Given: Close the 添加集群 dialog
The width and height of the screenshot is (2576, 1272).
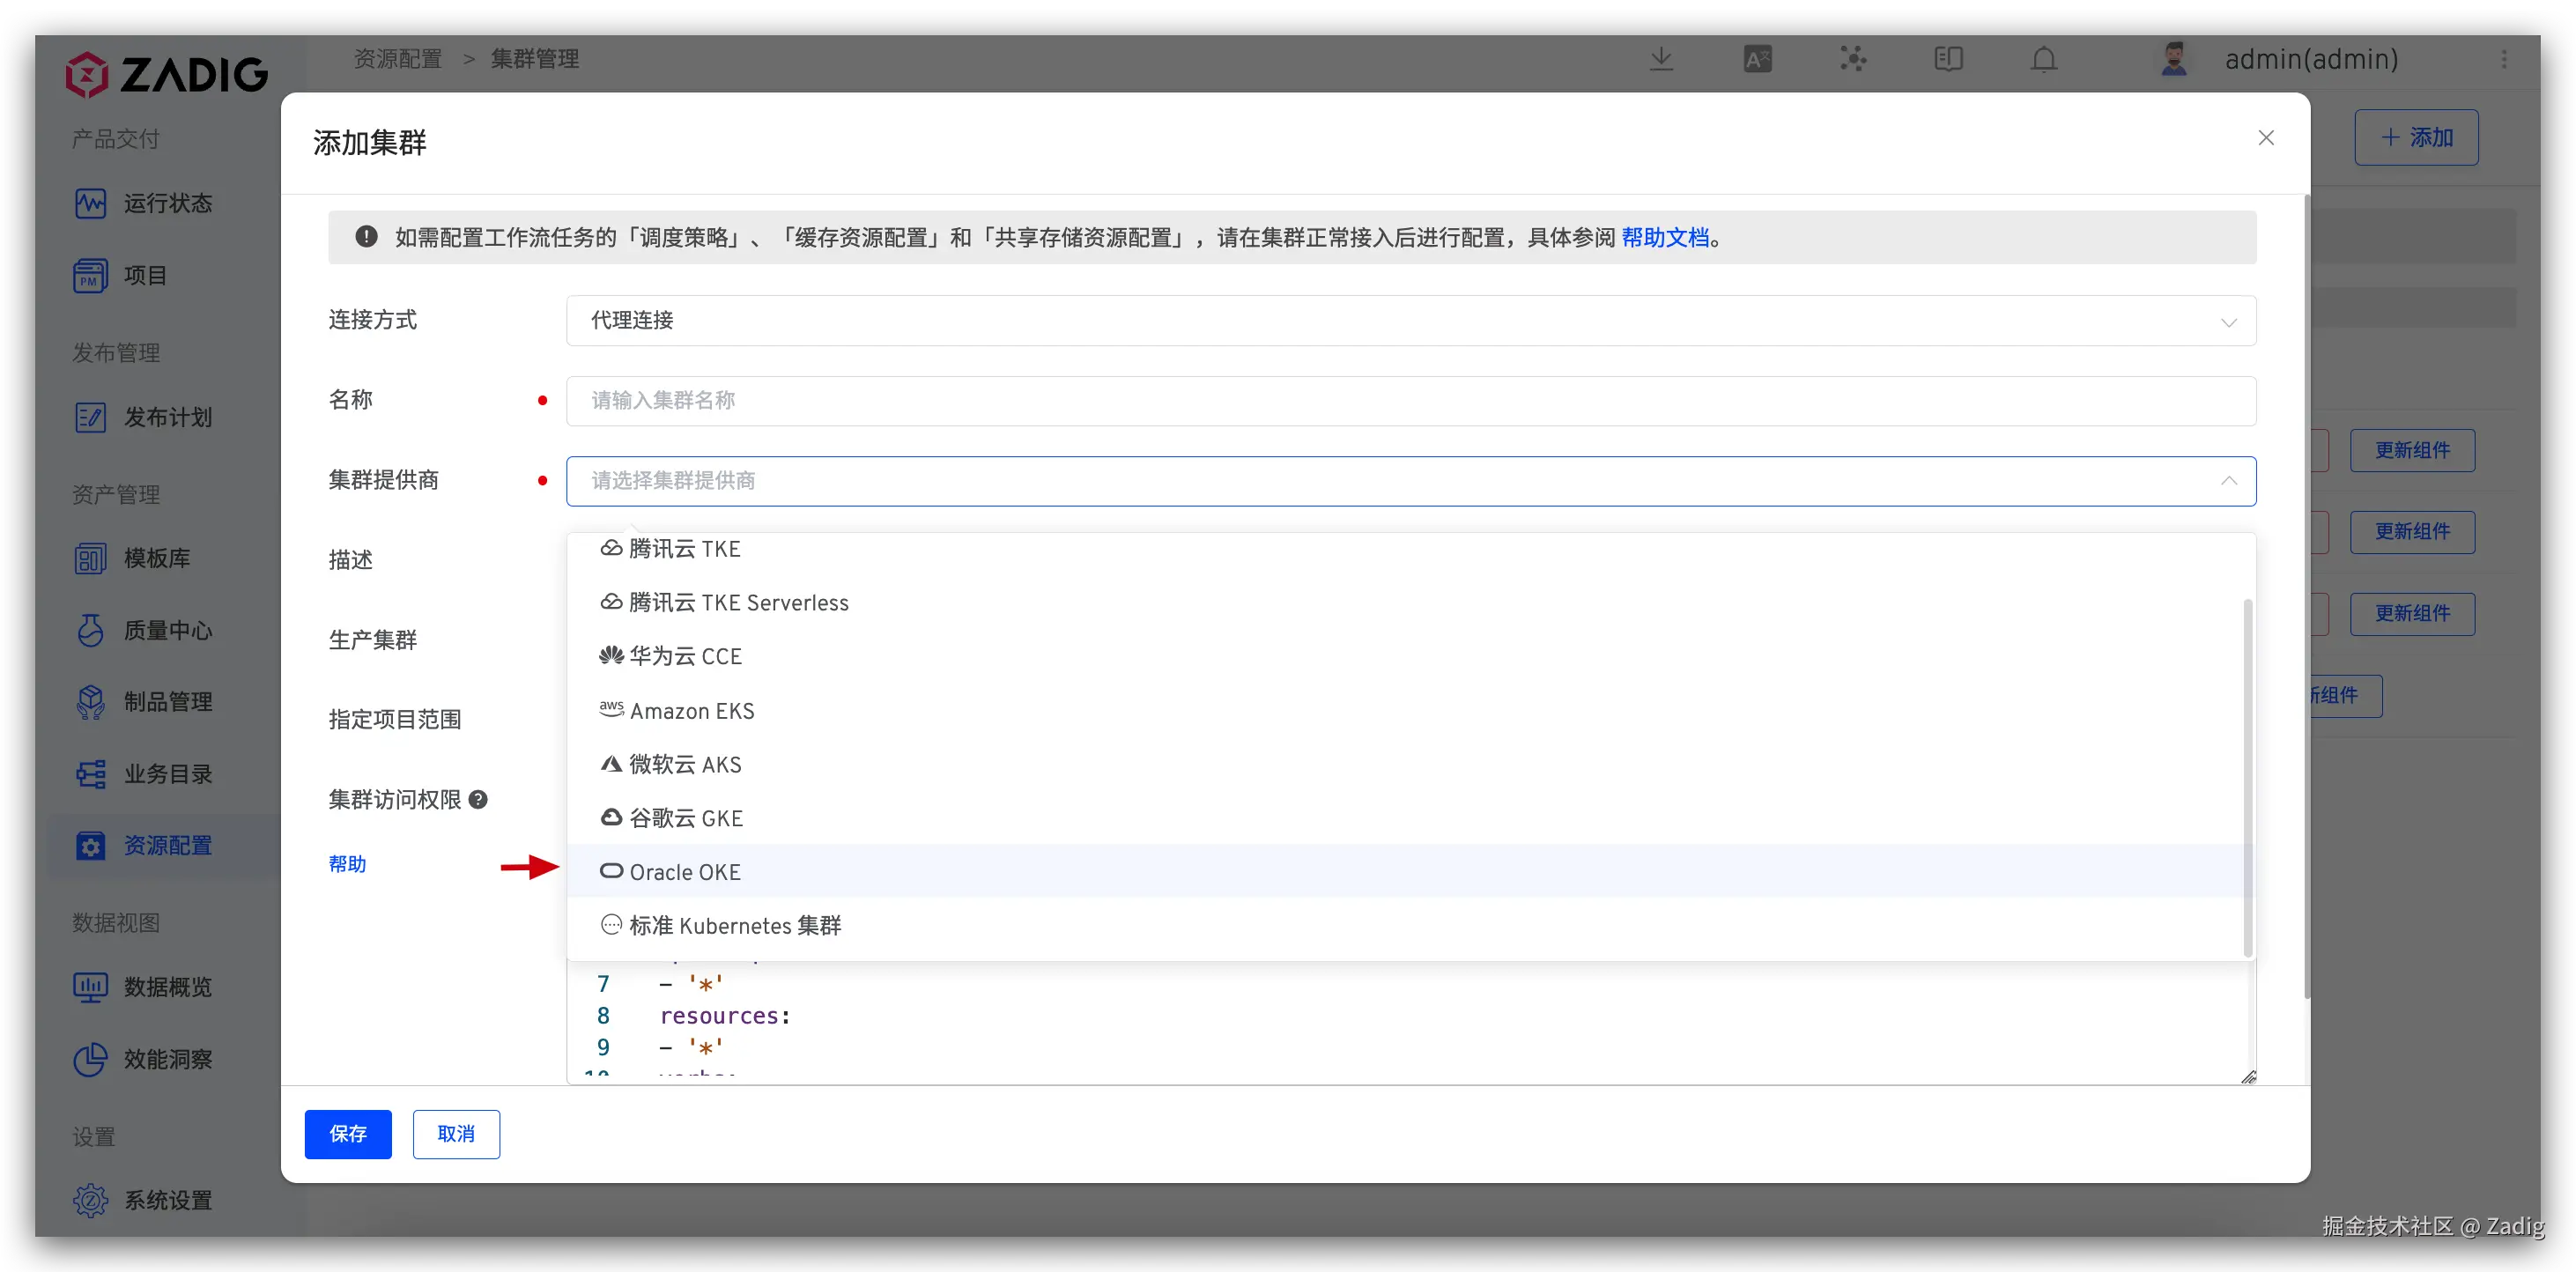Looking at the screenshot, I should tap(2266, 138).
